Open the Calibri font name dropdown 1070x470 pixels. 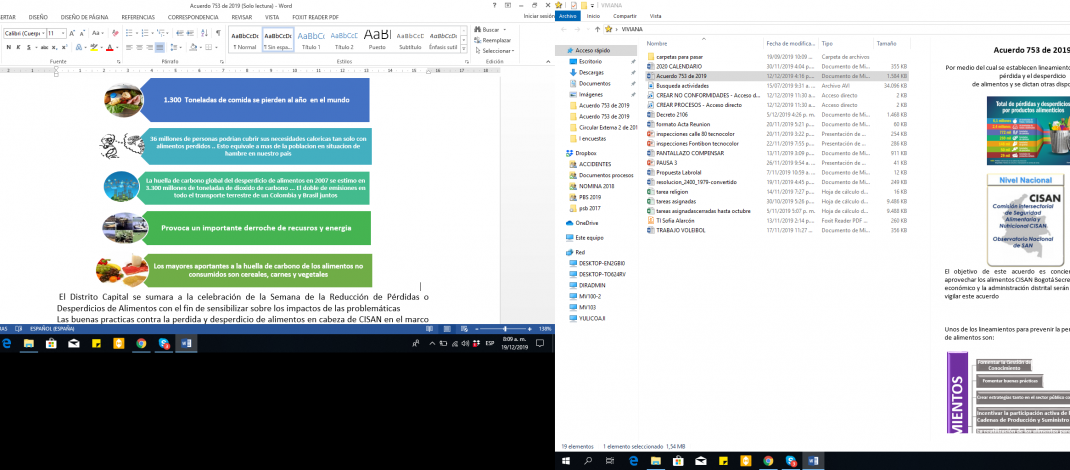[x=43, y=33]
